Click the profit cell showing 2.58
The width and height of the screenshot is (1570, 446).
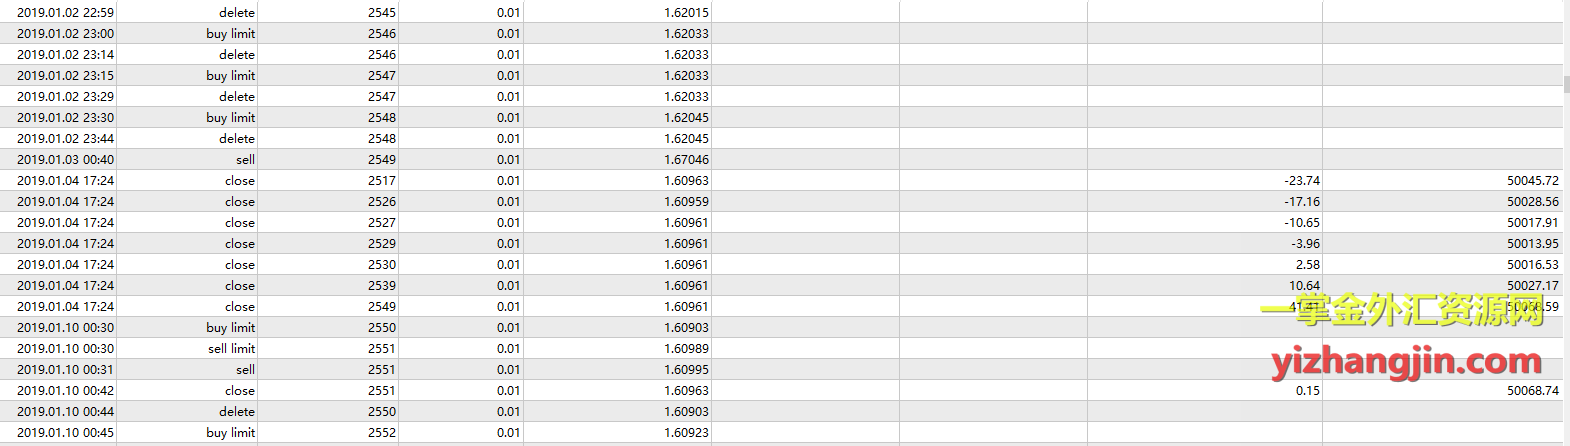coord(1308,265)
